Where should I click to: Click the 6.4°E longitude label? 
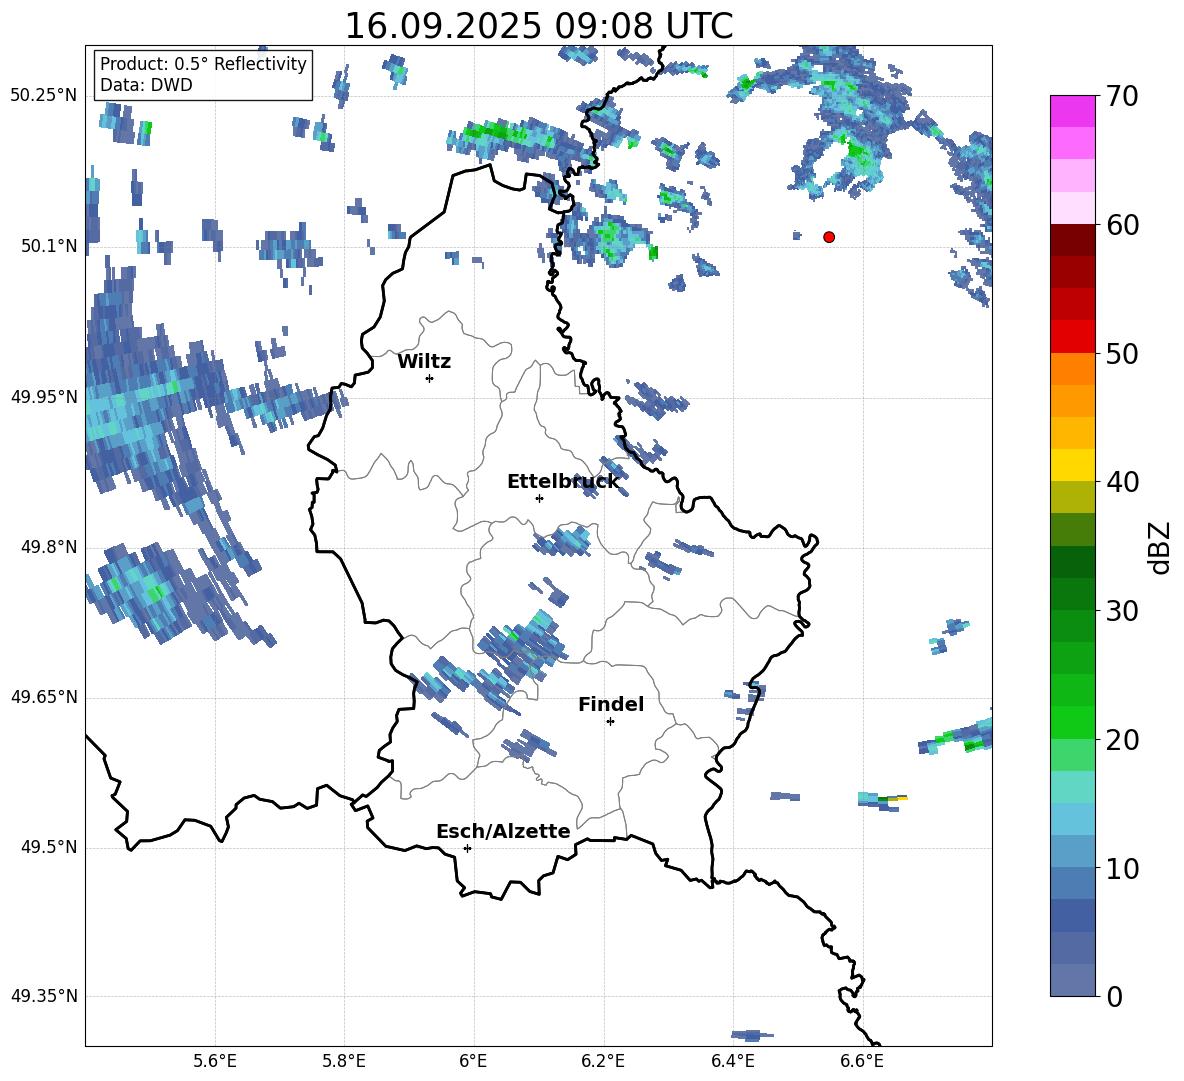(x=732, y=1061)
